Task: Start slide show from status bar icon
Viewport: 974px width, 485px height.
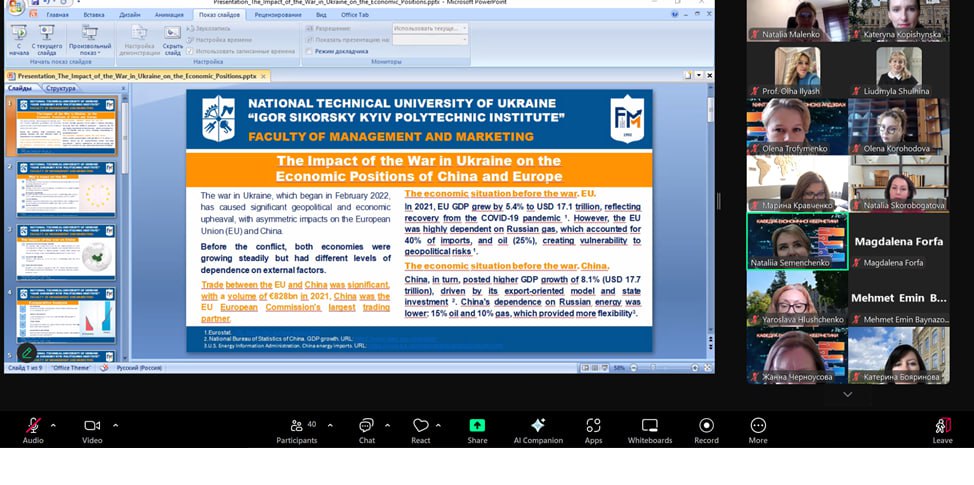Action: point(604,368)
